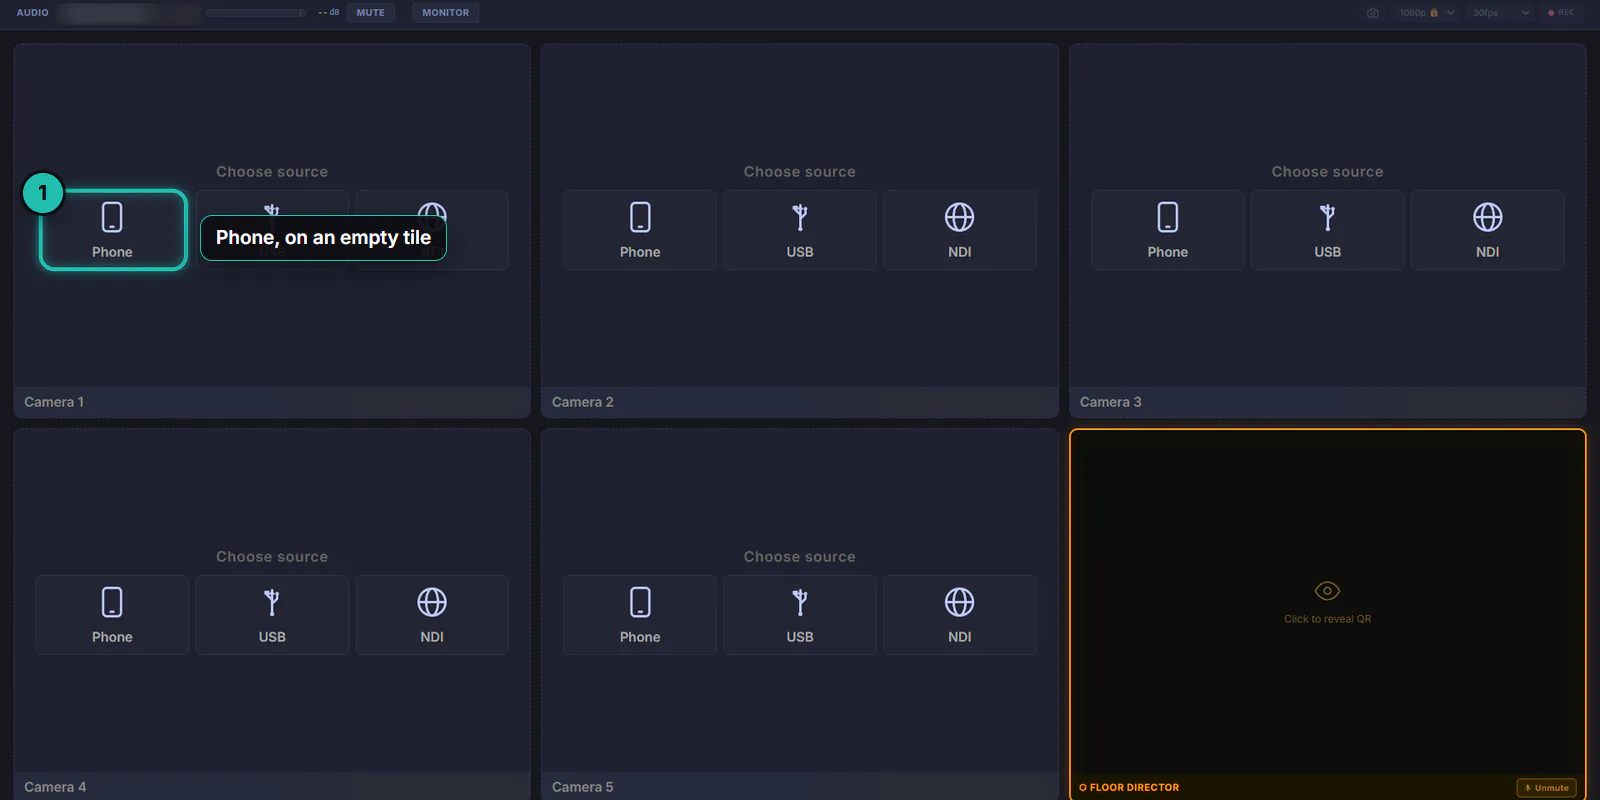
Task: Reveal the Floor Director QR via eye icon
Action: tap(1327, 591)
